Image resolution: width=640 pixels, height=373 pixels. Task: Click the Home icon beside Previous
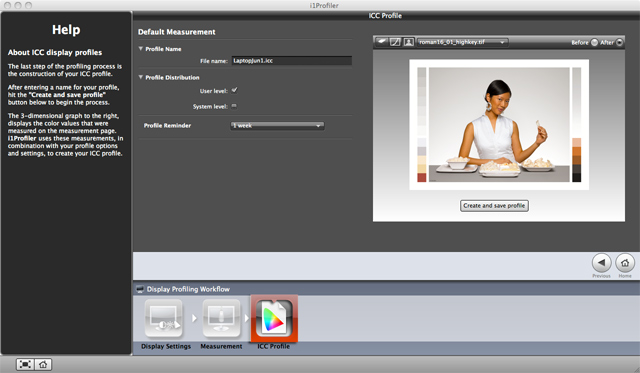(x=625, y=263)
